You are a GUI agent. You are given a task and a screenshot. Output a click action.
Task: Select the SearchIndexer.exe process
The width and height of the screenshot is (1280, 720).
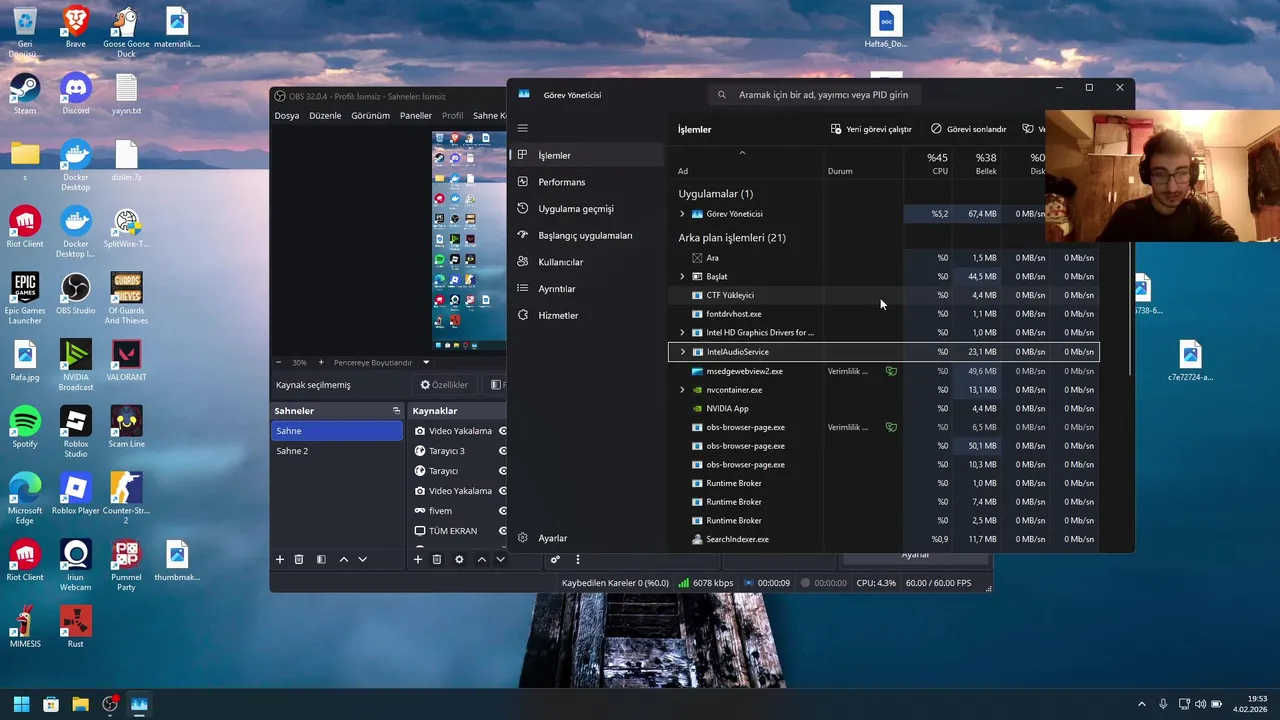884,540
